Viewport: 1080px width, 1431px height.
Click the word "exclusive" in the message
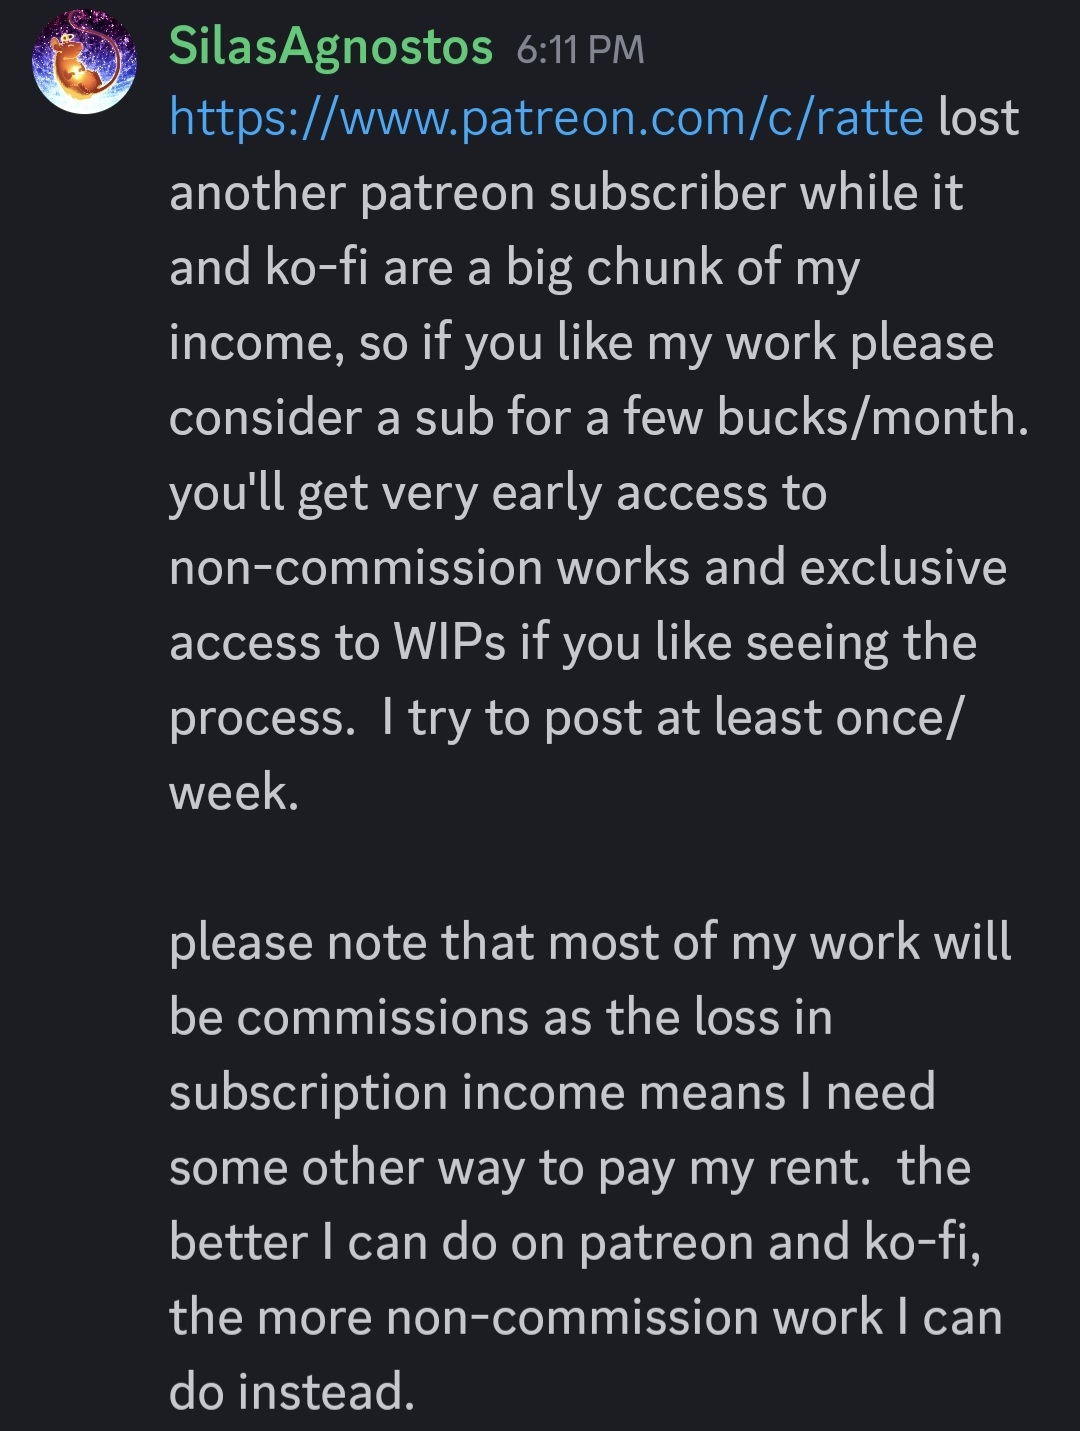click(903, 568)
